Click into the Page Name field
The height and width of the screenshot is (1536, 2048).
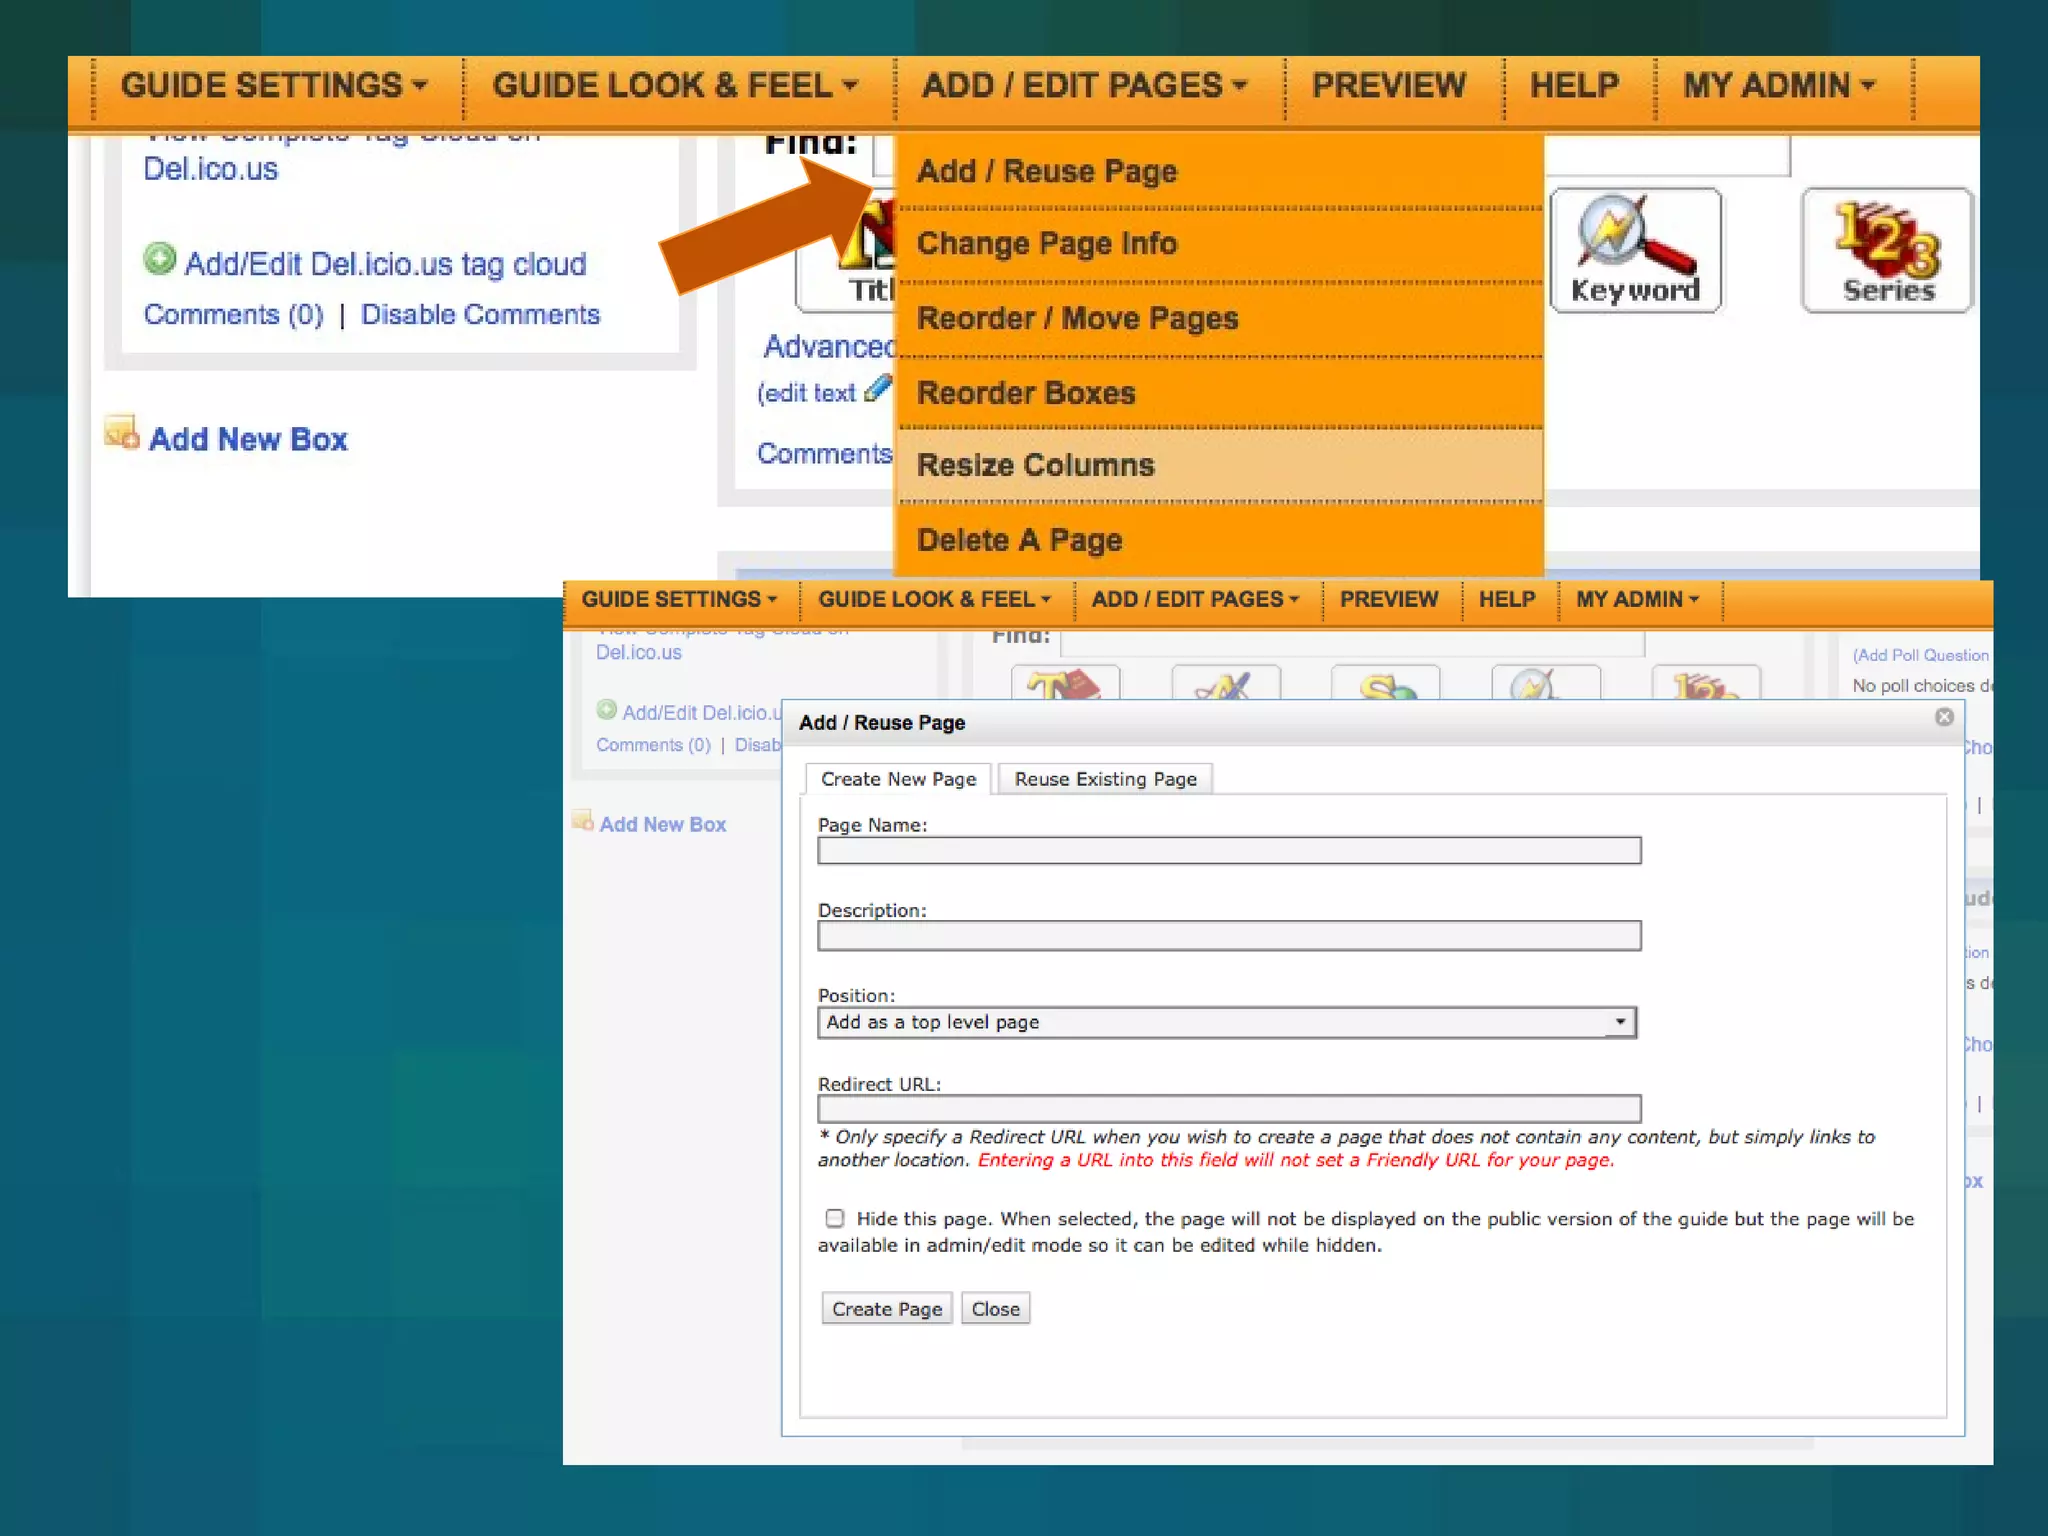click(1229, 851)
